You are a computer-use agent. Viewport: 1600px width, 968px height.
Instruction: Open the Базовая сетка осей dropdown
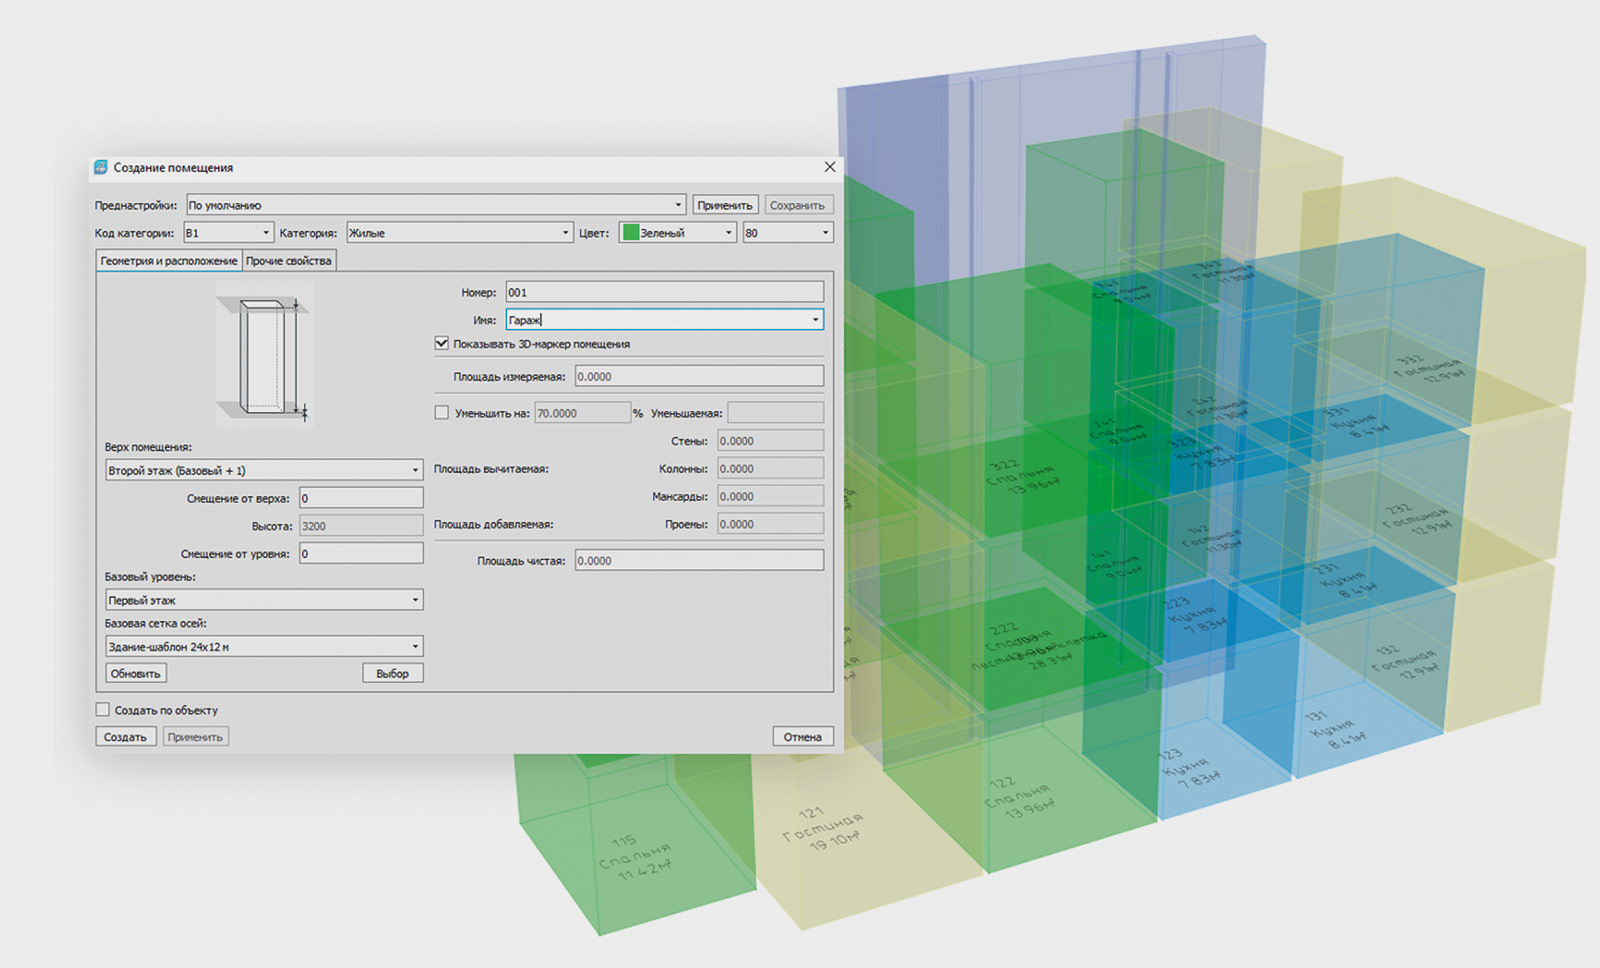coord(264,646)
